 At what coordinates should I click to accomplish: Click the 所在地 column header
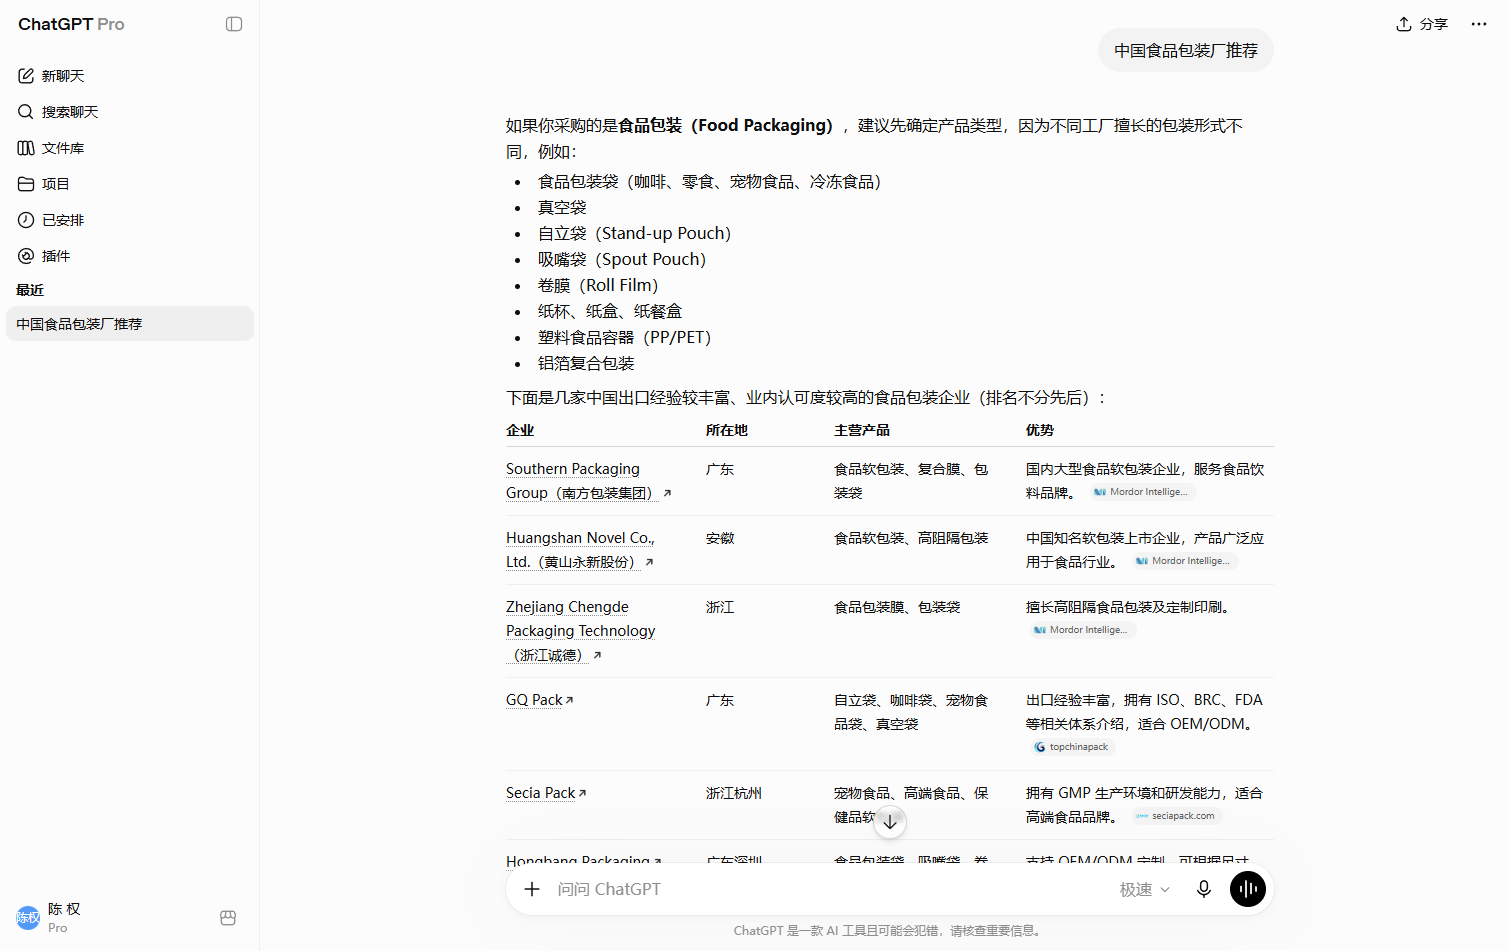point(727,430)
